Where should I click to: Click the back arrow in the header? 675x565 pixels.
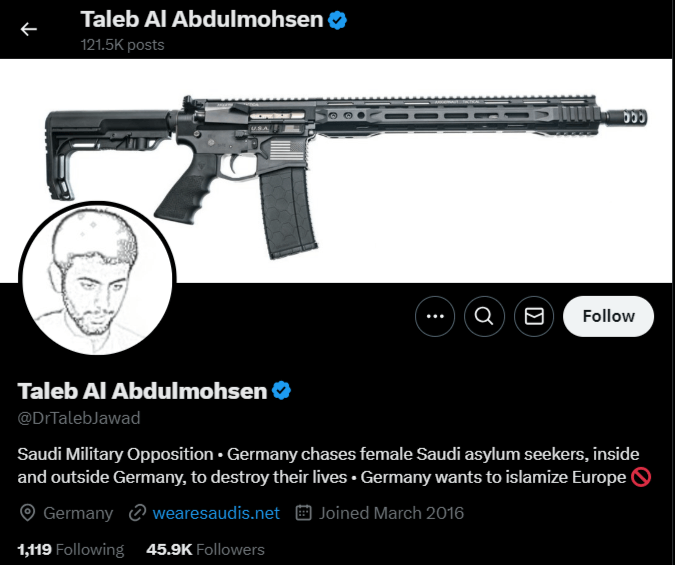click(29, 29)
